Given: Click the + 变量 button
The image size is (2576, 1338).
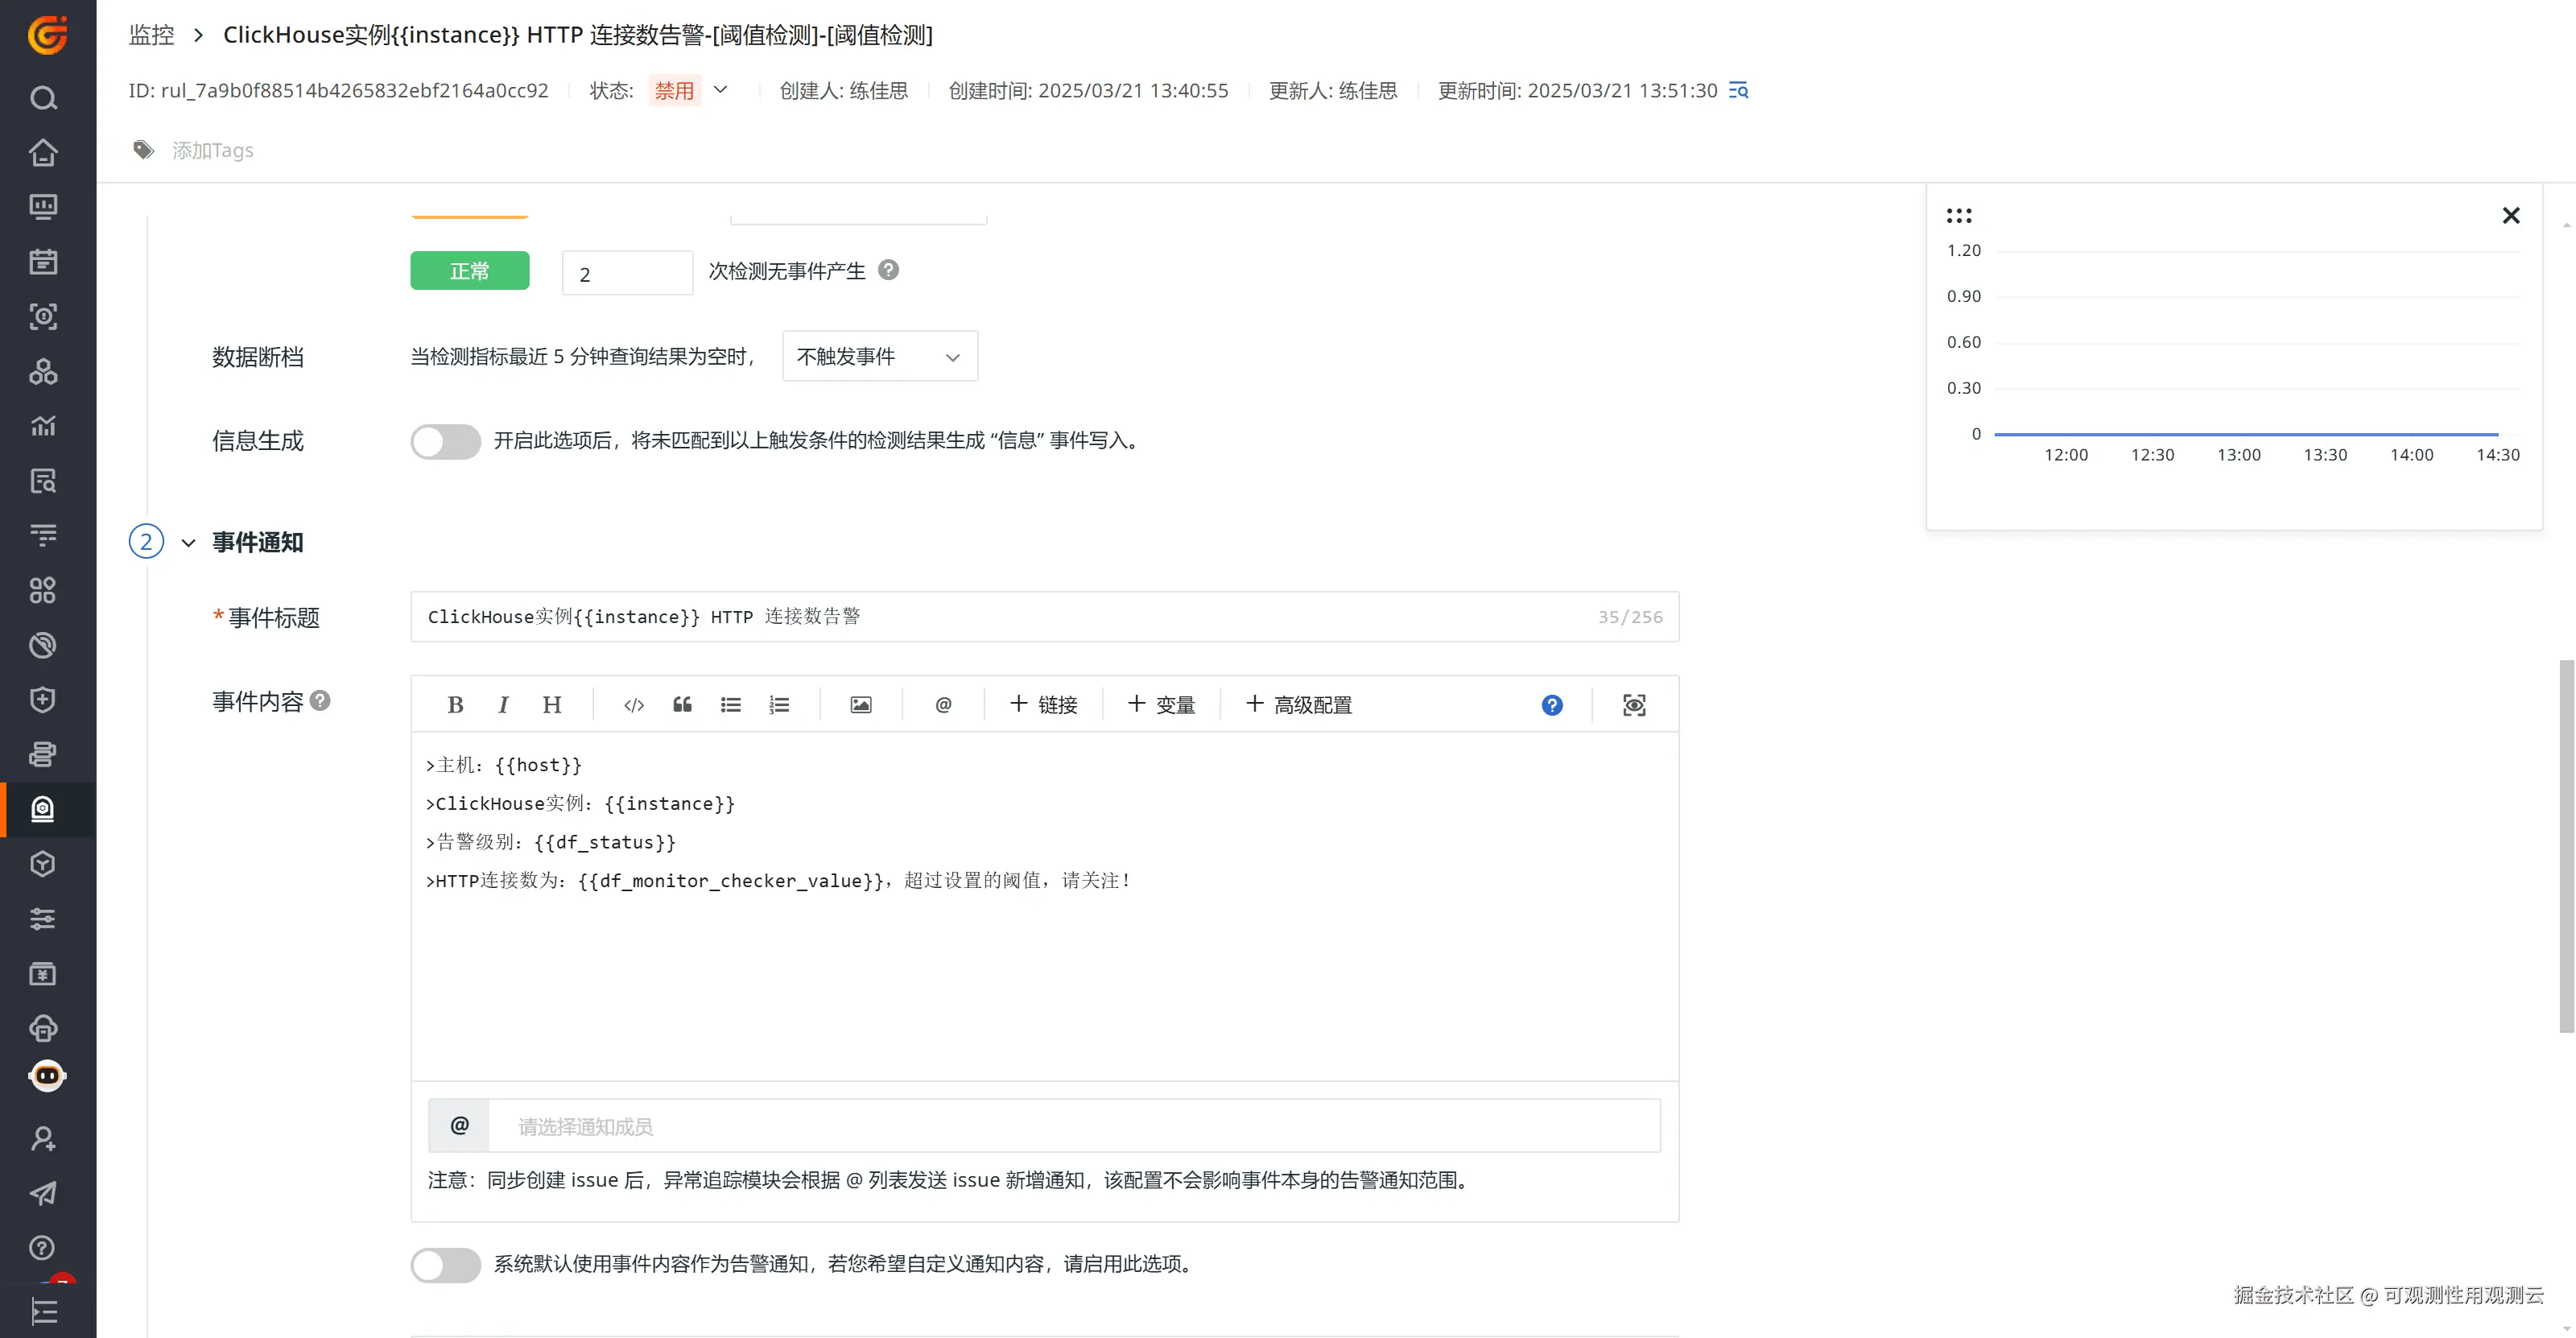Looking at the screenshot, I should 1161,705.
